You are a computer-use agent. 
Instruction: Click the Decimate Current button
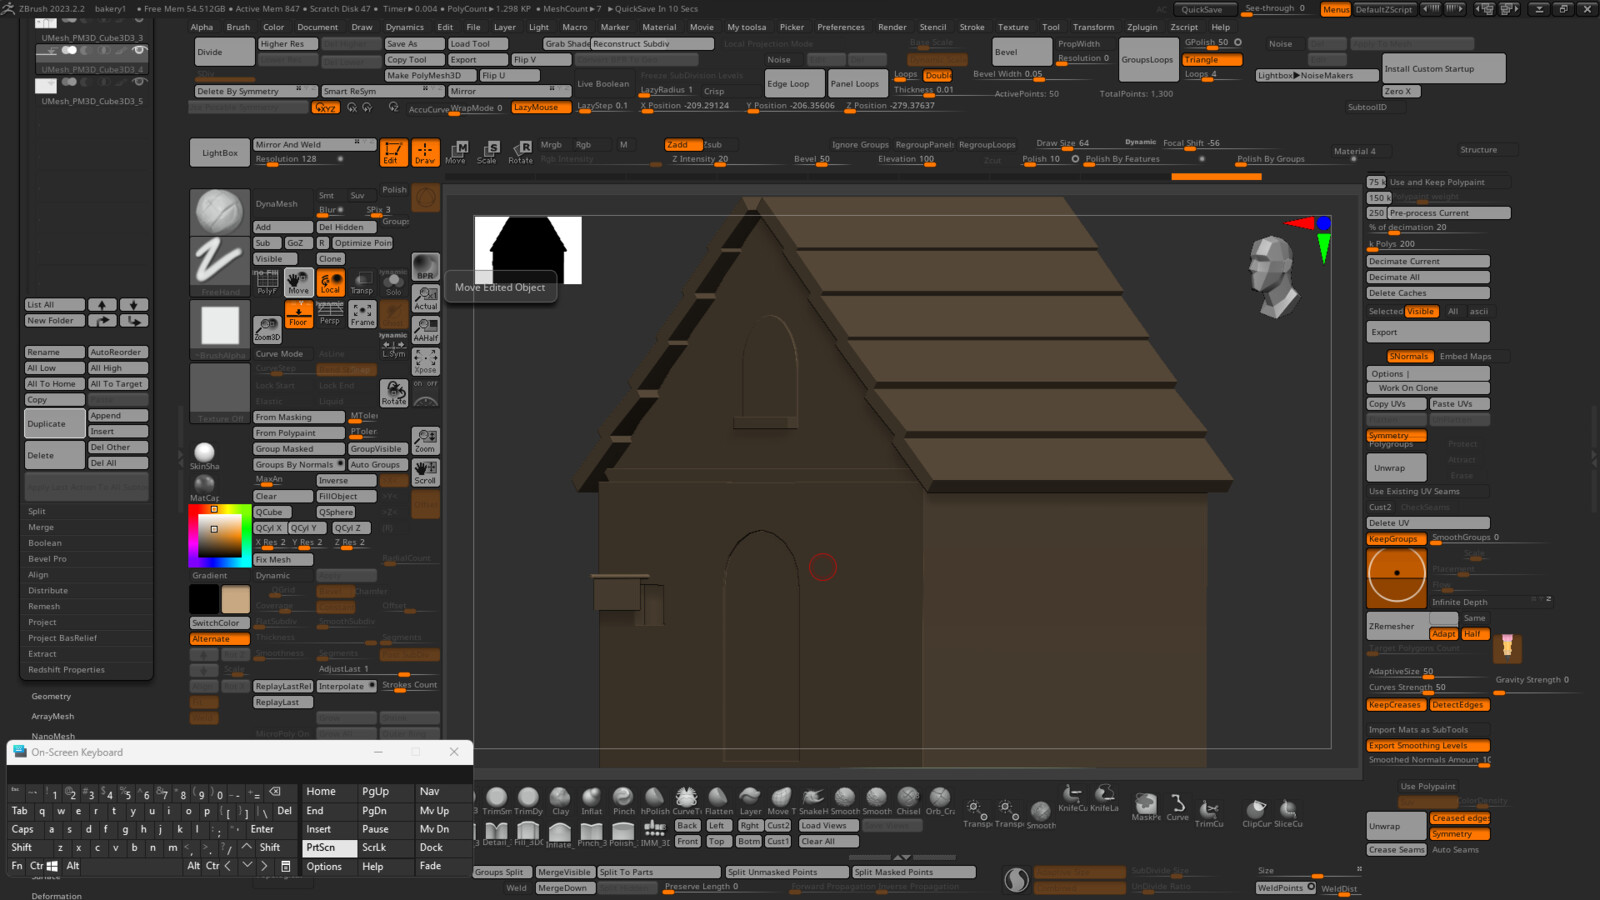pyautogui.click(x=1428, y=261)
